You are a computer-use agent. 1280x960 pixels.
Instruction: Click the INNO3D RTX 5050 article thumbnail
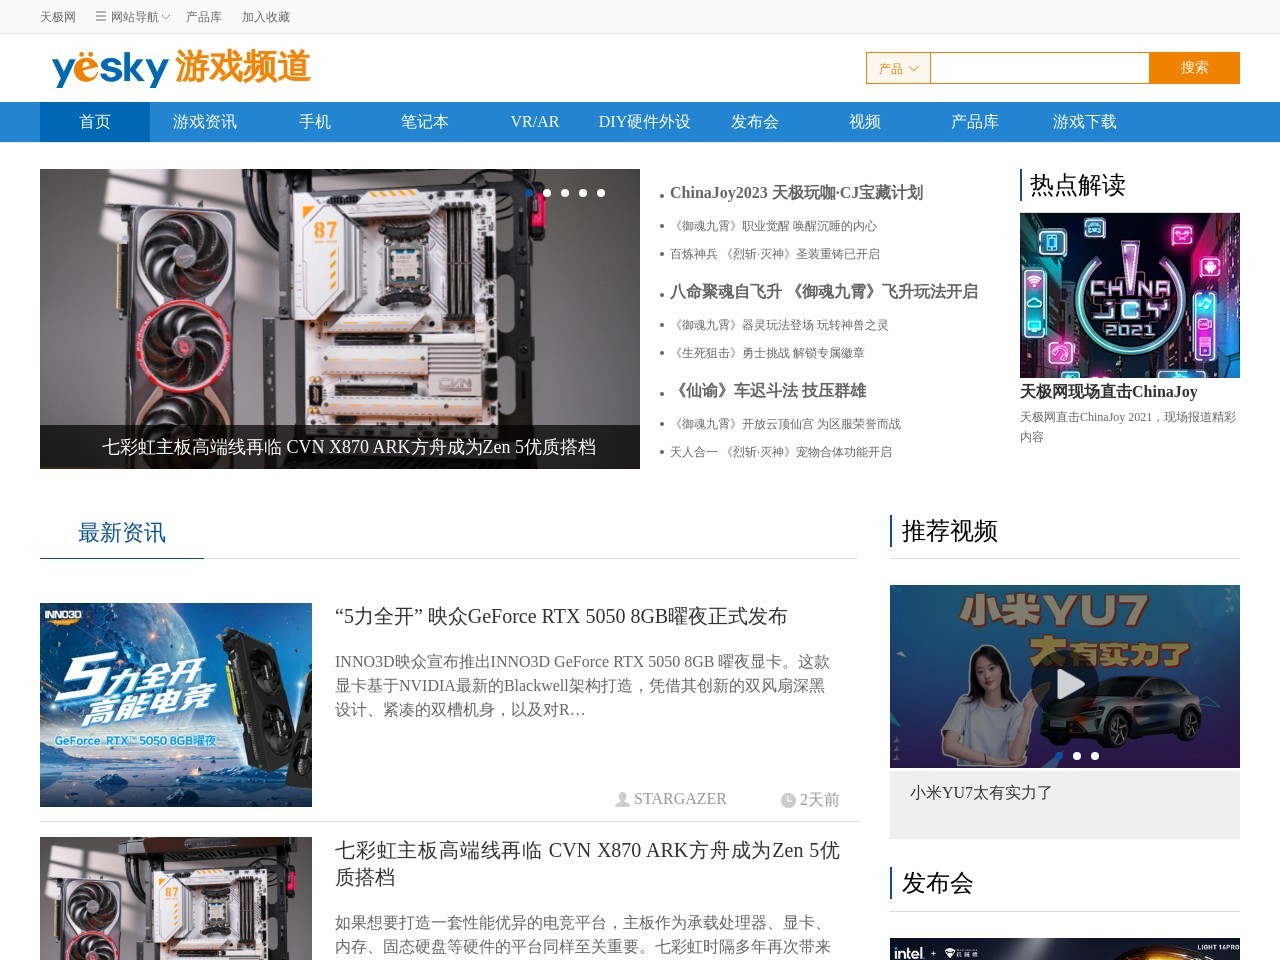pyautogui.click(x=176, y=705)
